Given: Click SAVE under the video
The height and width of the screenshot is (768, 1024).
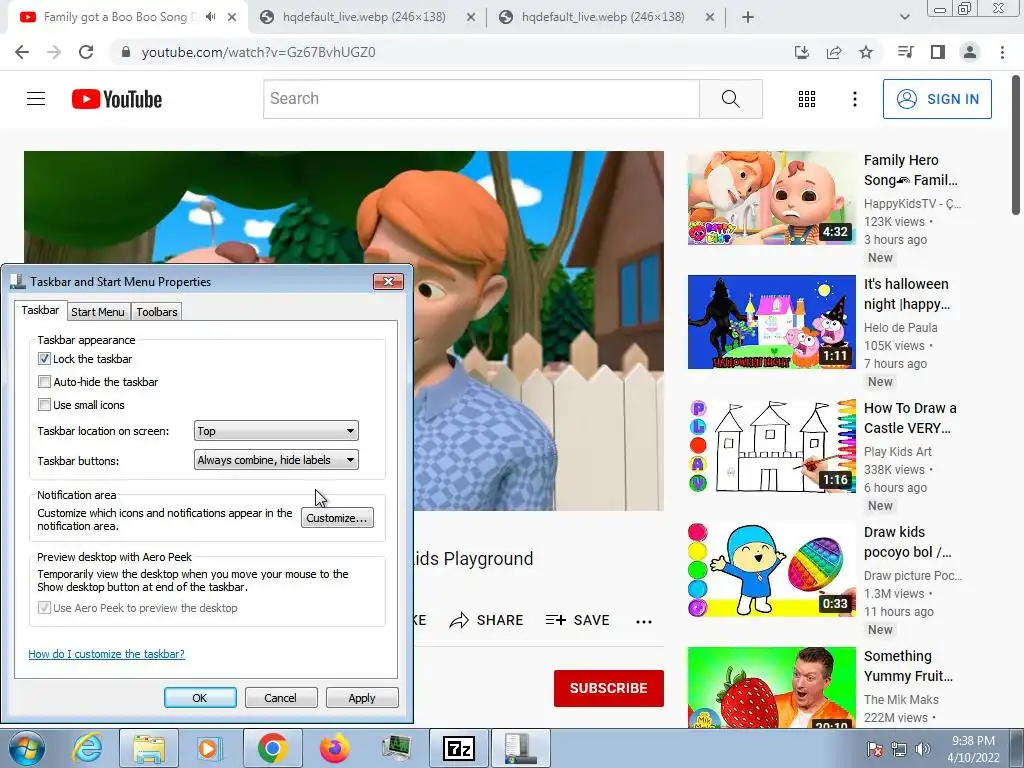Looking at the screenshot, I should (577, 620).
